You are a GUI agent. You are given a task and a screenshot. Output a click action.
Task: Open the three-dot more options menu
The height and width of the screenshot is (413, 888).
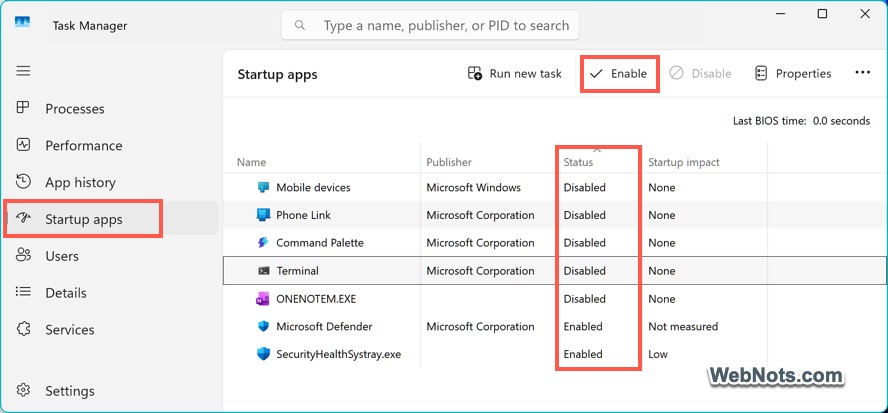pyautogui.click(x=863, y=73)
